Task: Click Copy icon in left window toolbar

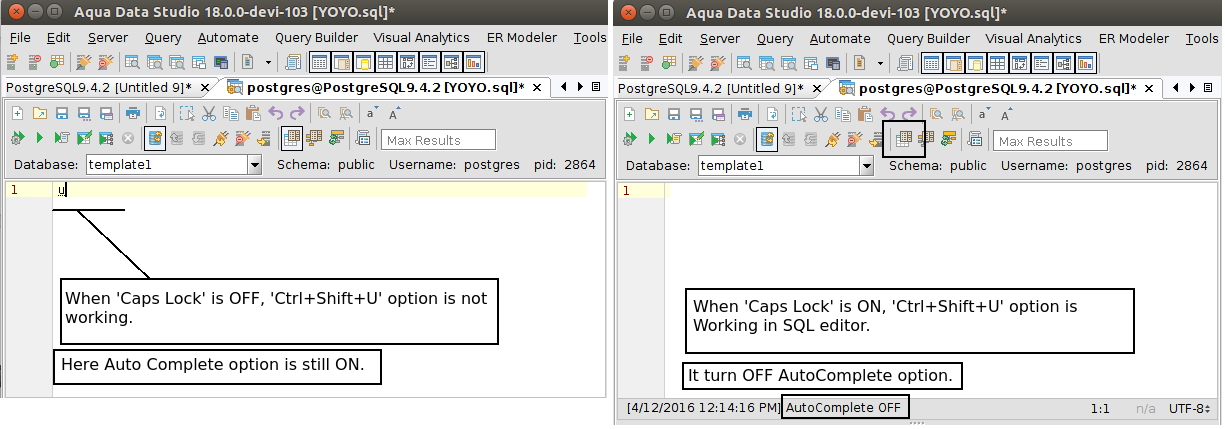Action: click(x=231, y=113)
